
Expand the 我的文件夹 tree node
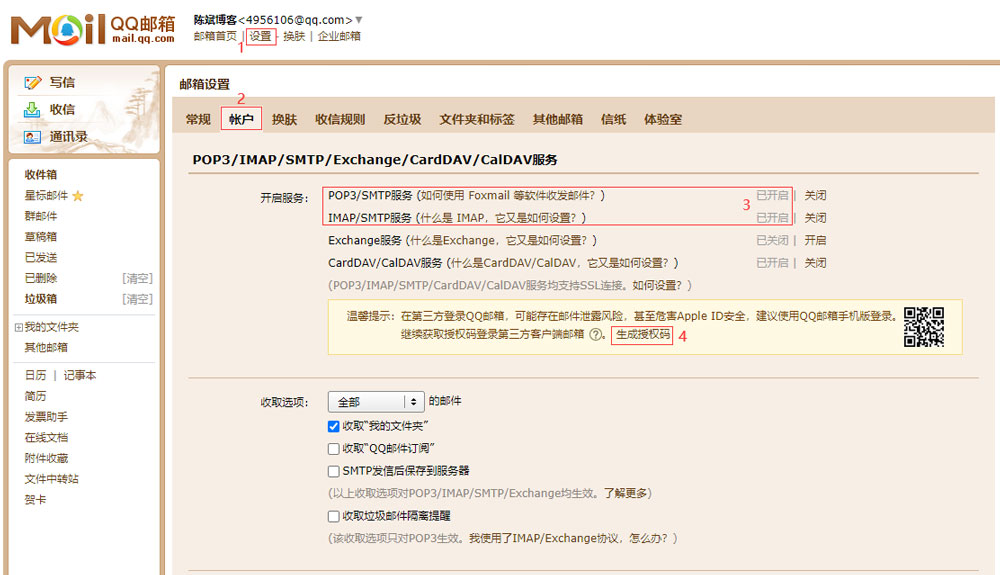[18, 327]
